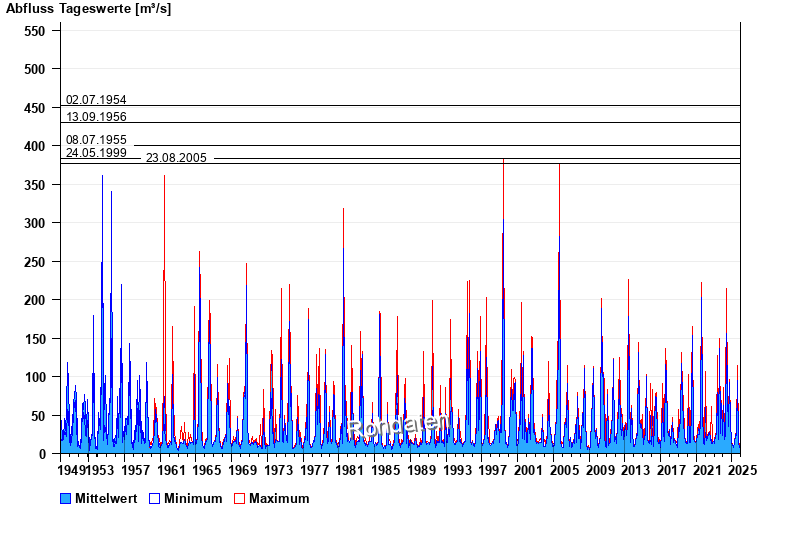Screen dimensions: 800x550
Task: Click the 1981 x-axis year label
Action: 350,470
